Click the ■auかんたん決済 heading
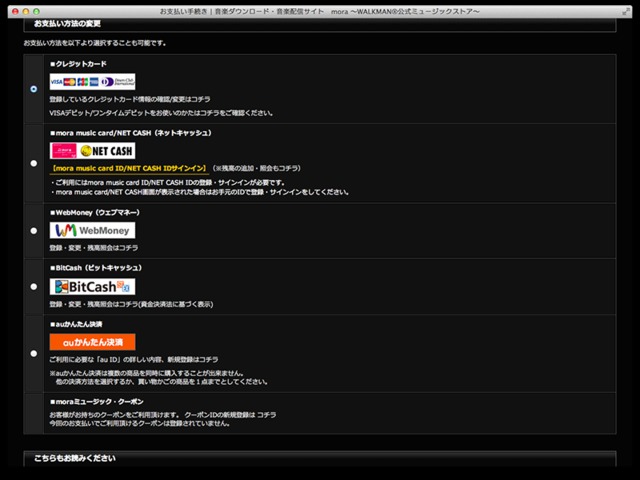 tap(76, 324)
